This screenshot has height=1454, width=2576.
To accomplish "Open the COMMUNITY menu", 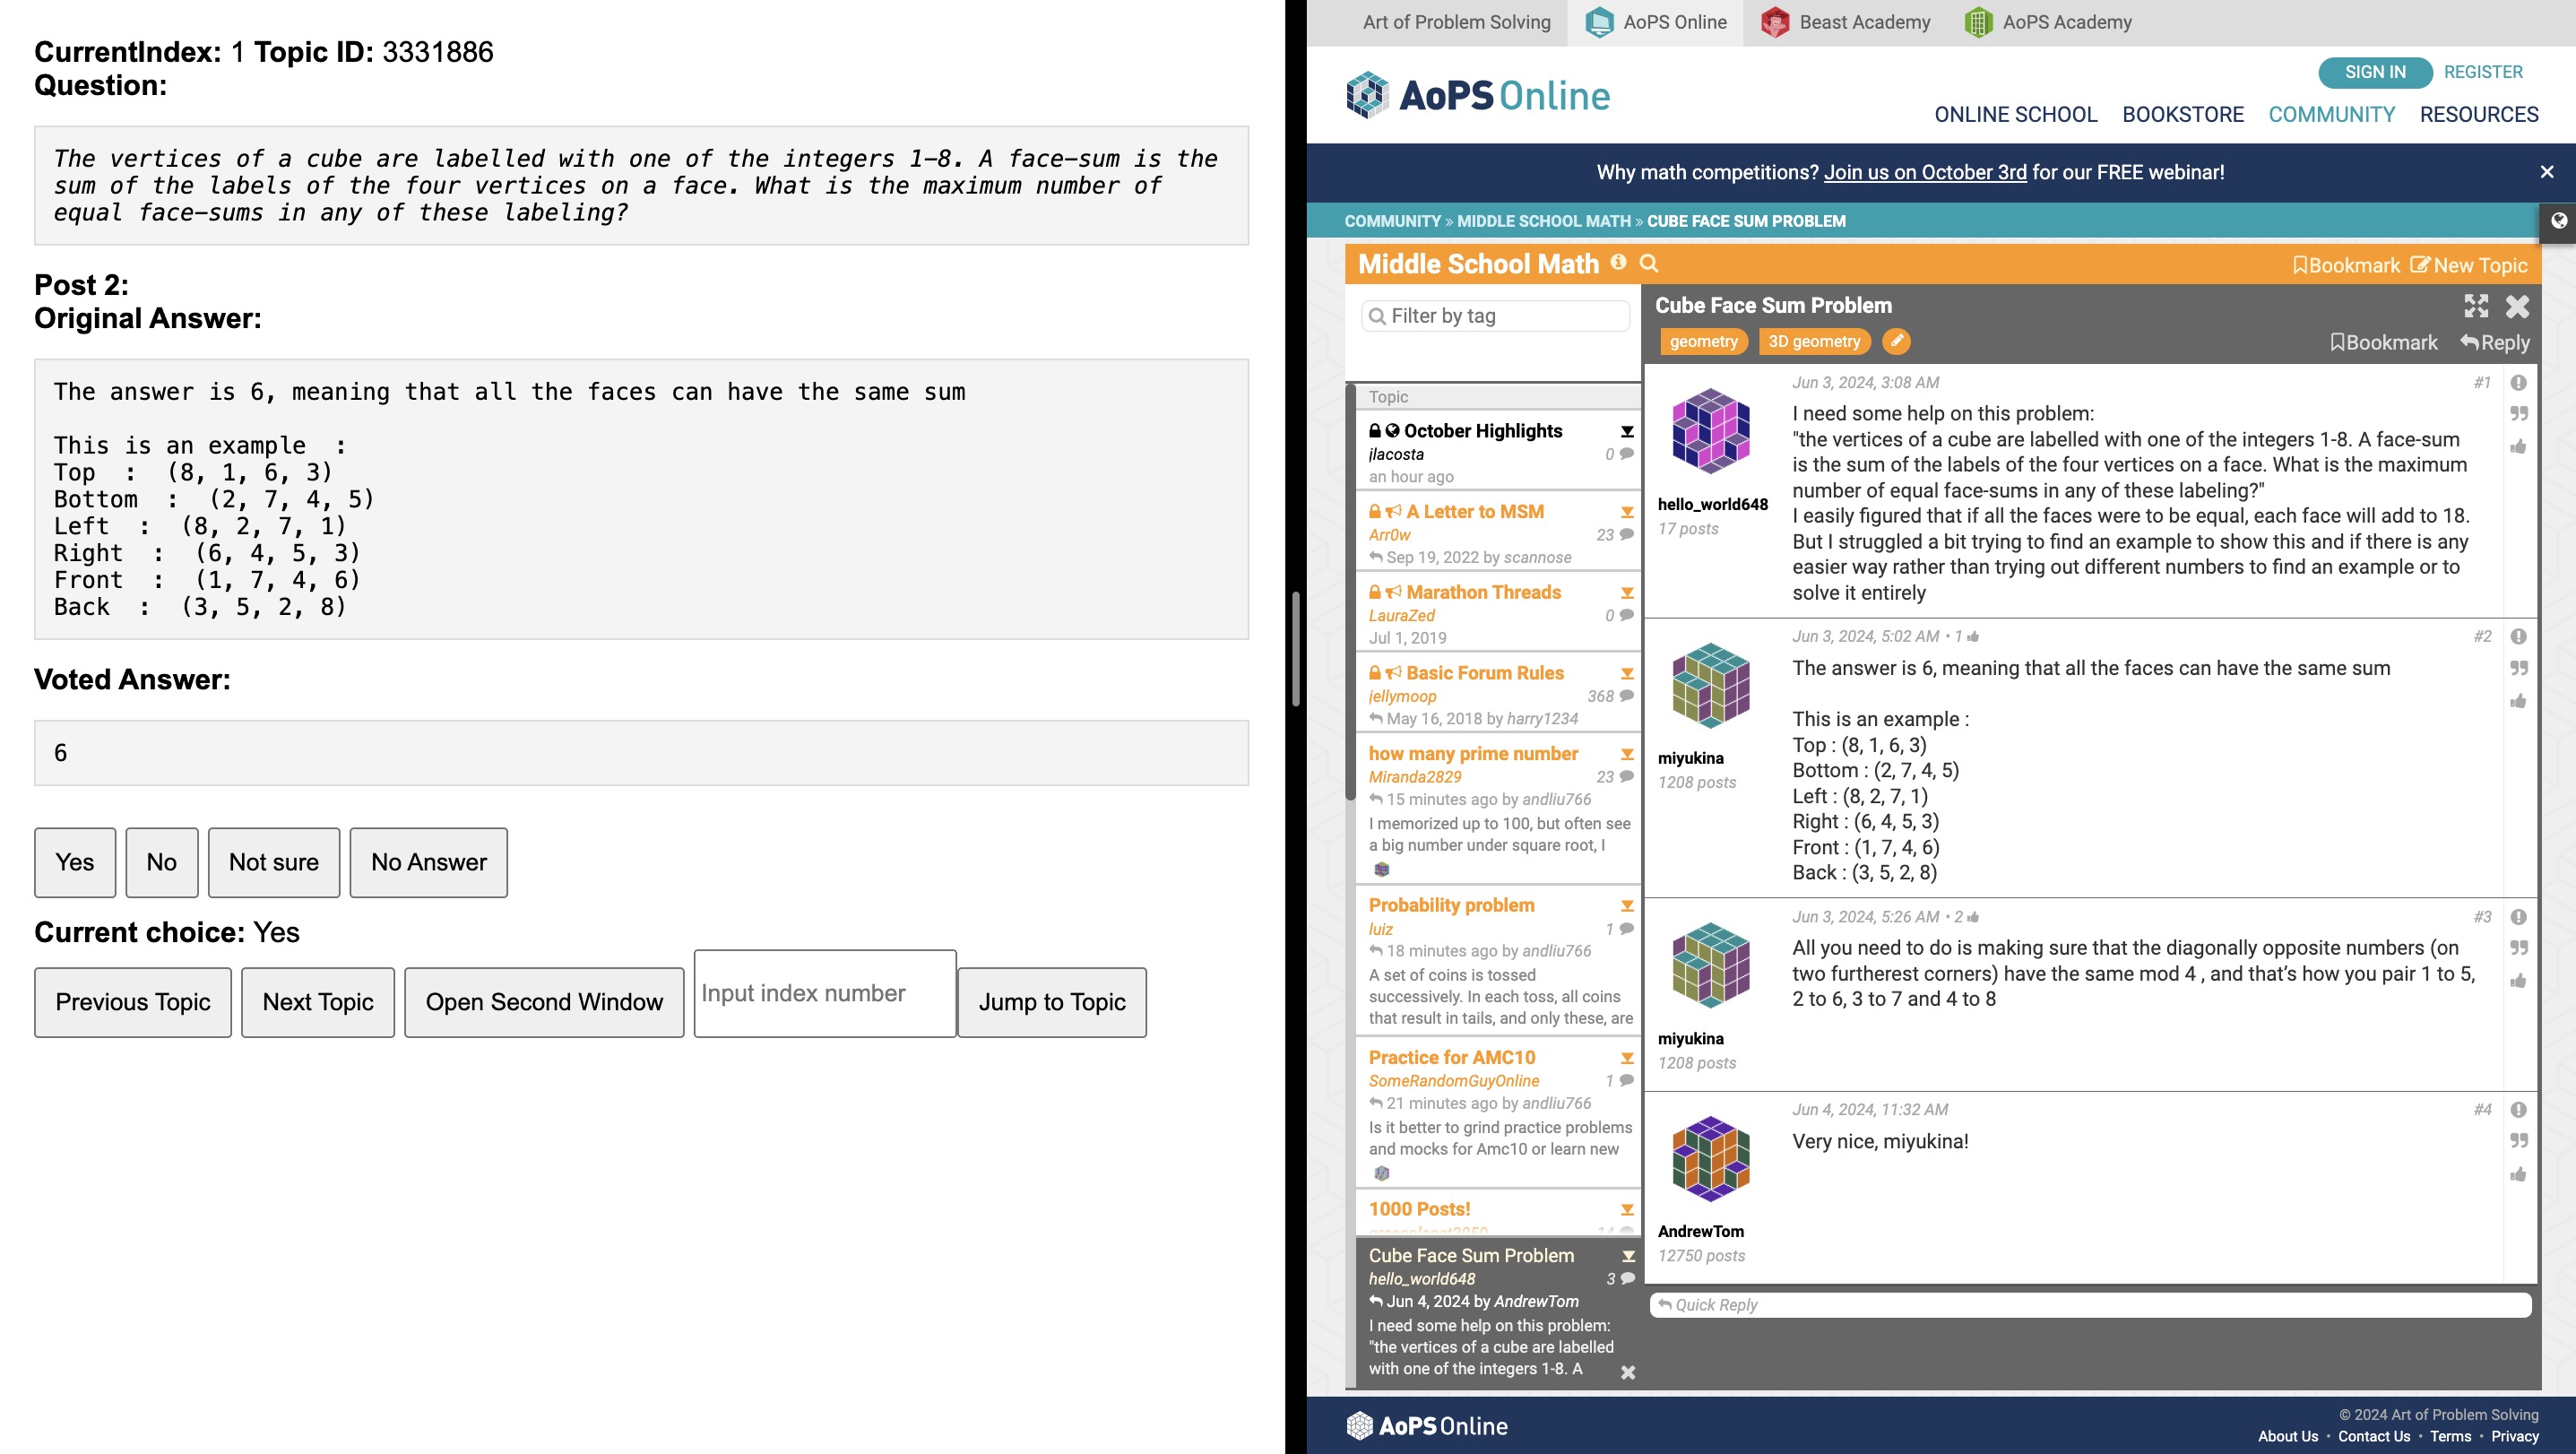I will (x=2331, y=114).
